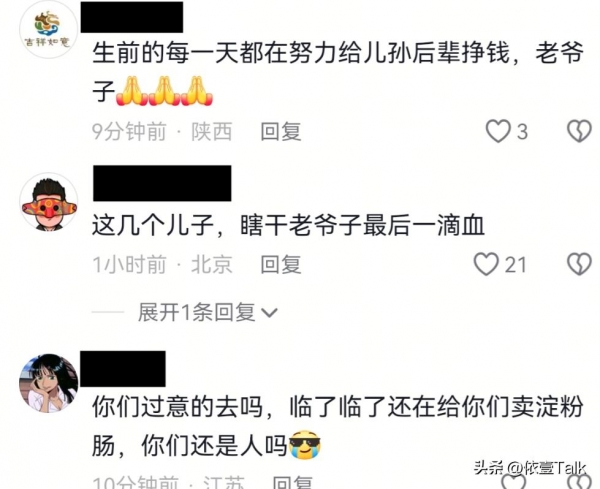The image size is (600, 489).
Task: Dislike the Jiangsu comment at bottom
Action: [x=579, y=482]
